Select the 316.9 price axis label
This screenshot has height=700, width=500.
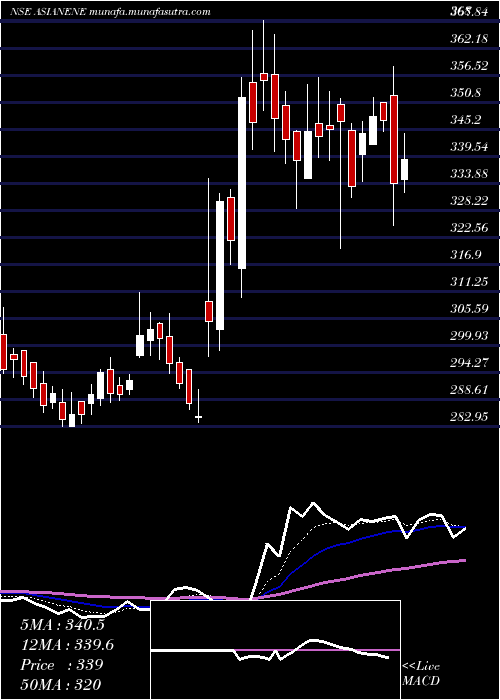(466, 254)
